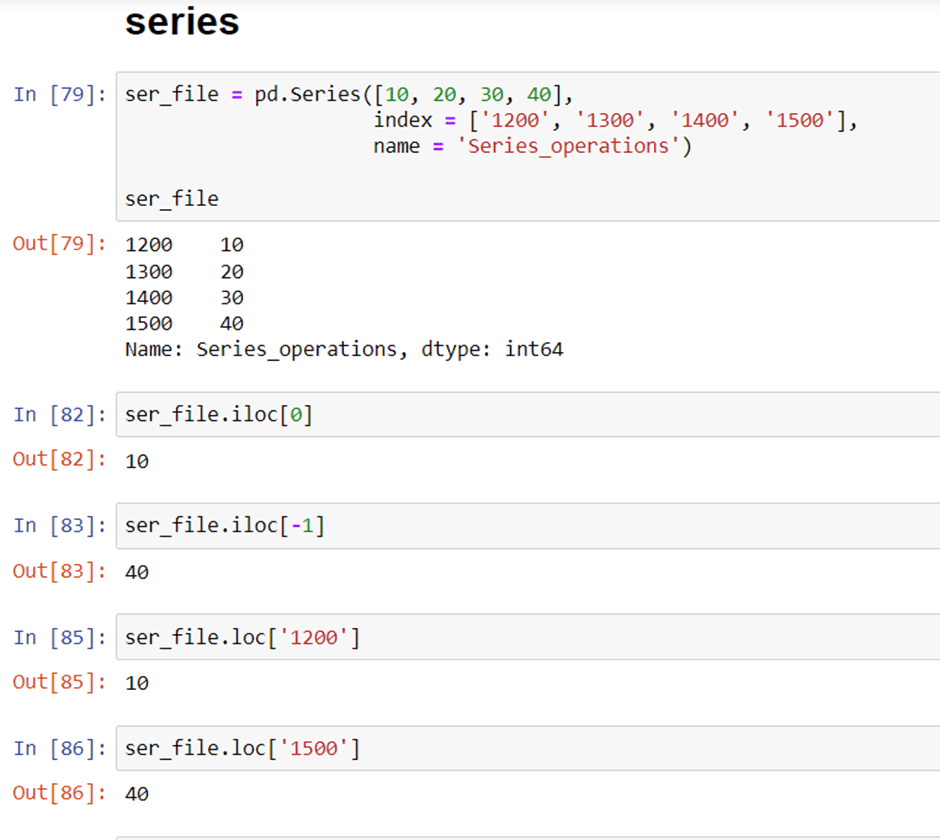This screenshot has width=940, height=840.
Task: Click the Out[83] output prompt
Action: tap(59, 571)
